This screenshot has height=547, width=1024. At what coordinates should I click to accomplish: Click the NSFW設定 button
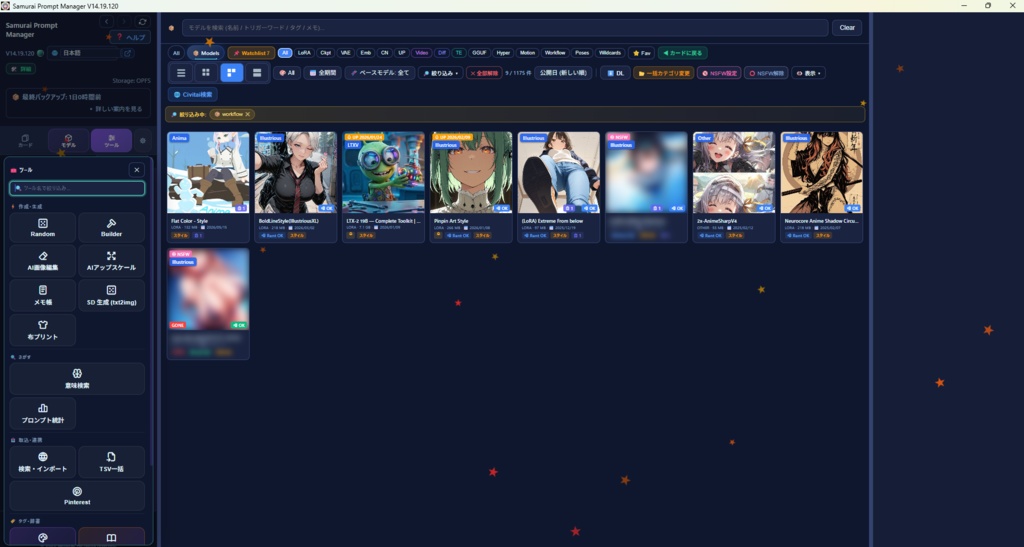[x=719, y=73]
